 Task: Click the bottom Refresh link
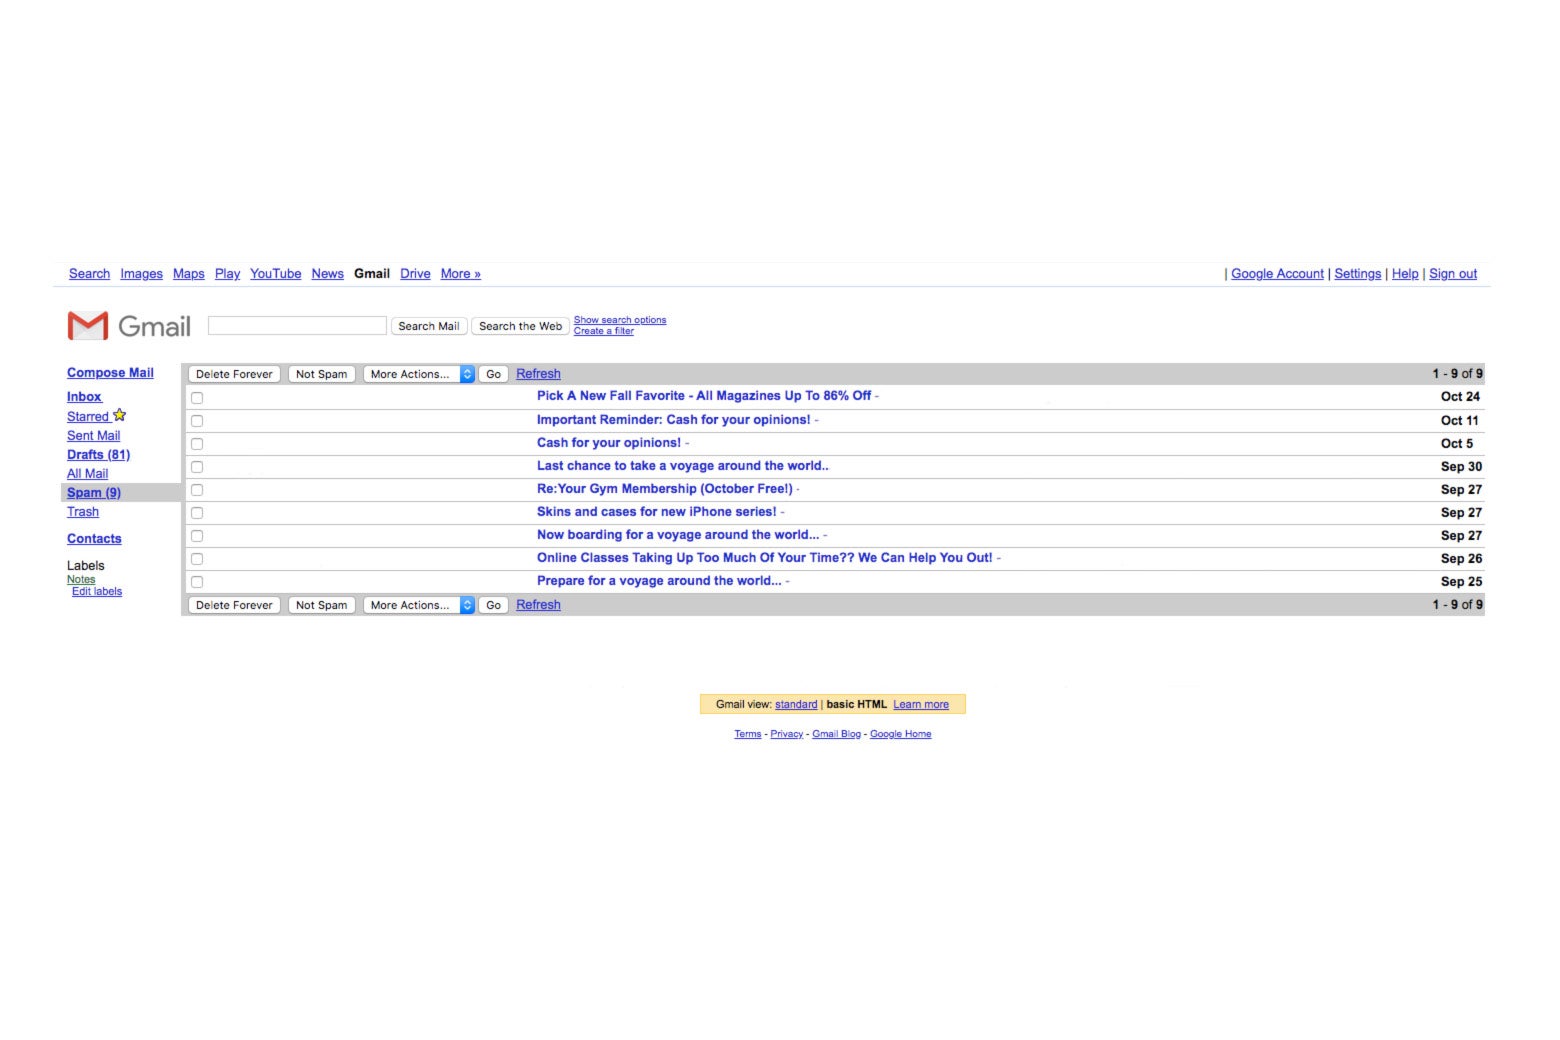click(538, 605)
